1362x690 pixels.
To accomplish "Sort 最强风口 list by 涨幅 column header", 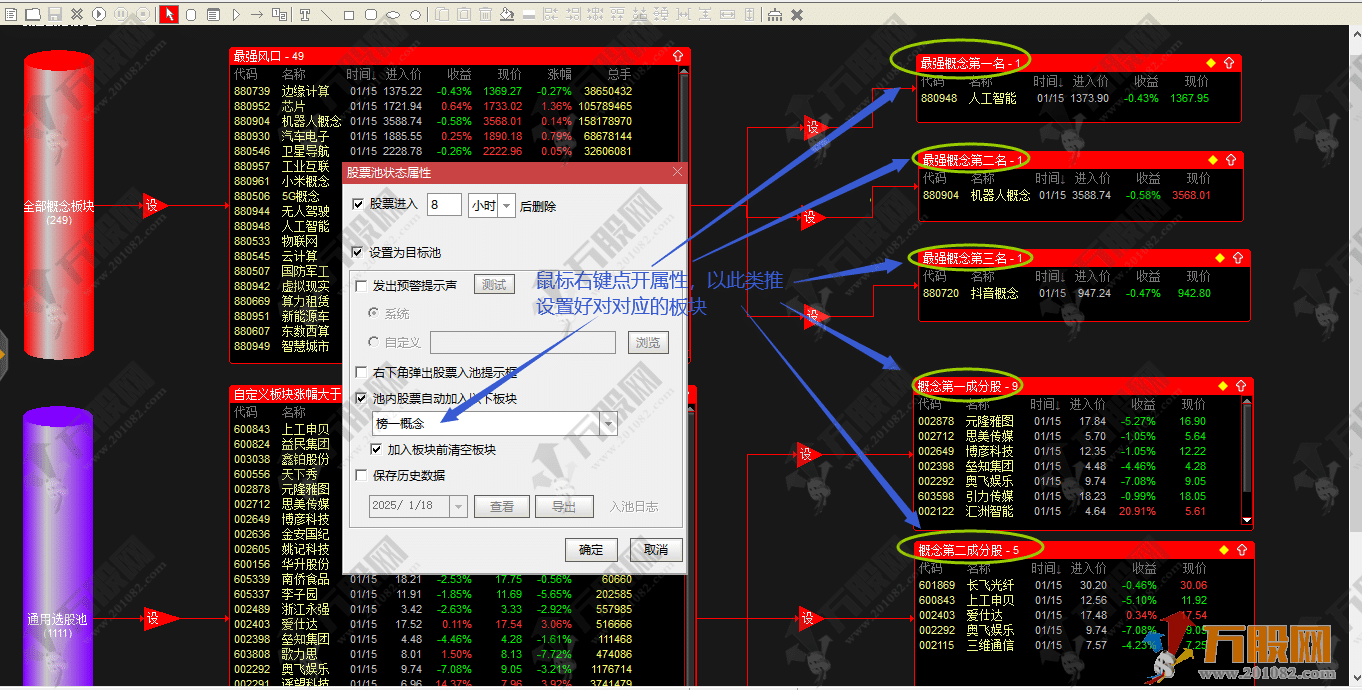I will click(559, 74).
